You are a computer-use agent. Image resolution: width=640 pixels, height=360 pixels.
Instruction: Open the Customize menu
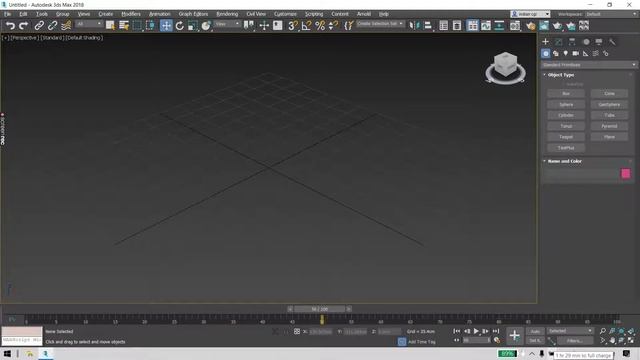[285, 14]
